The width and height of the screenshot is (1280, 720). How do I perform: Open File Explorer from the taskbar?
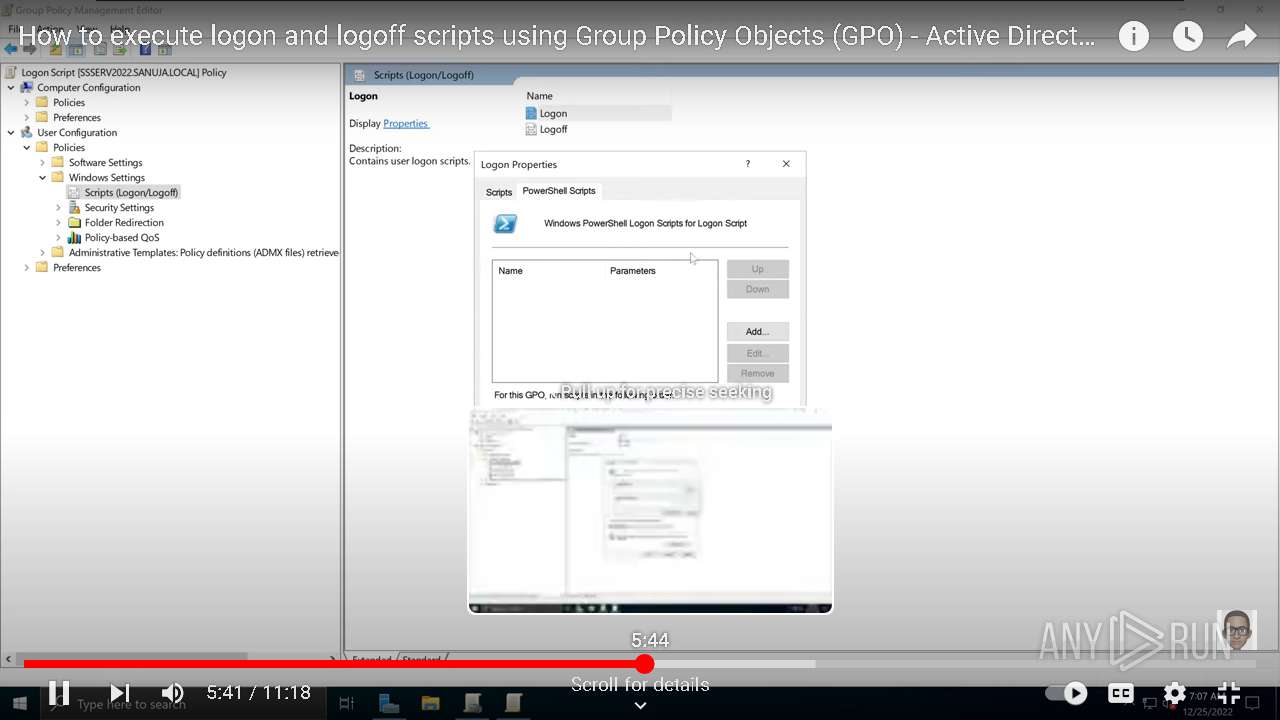click(430, 704)
